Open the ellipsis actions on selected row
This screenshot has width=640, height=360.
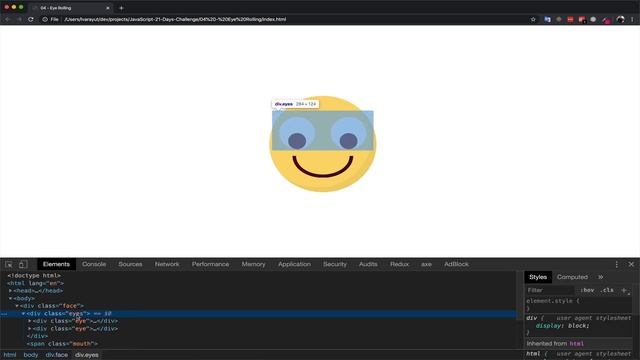coord(3,314)
